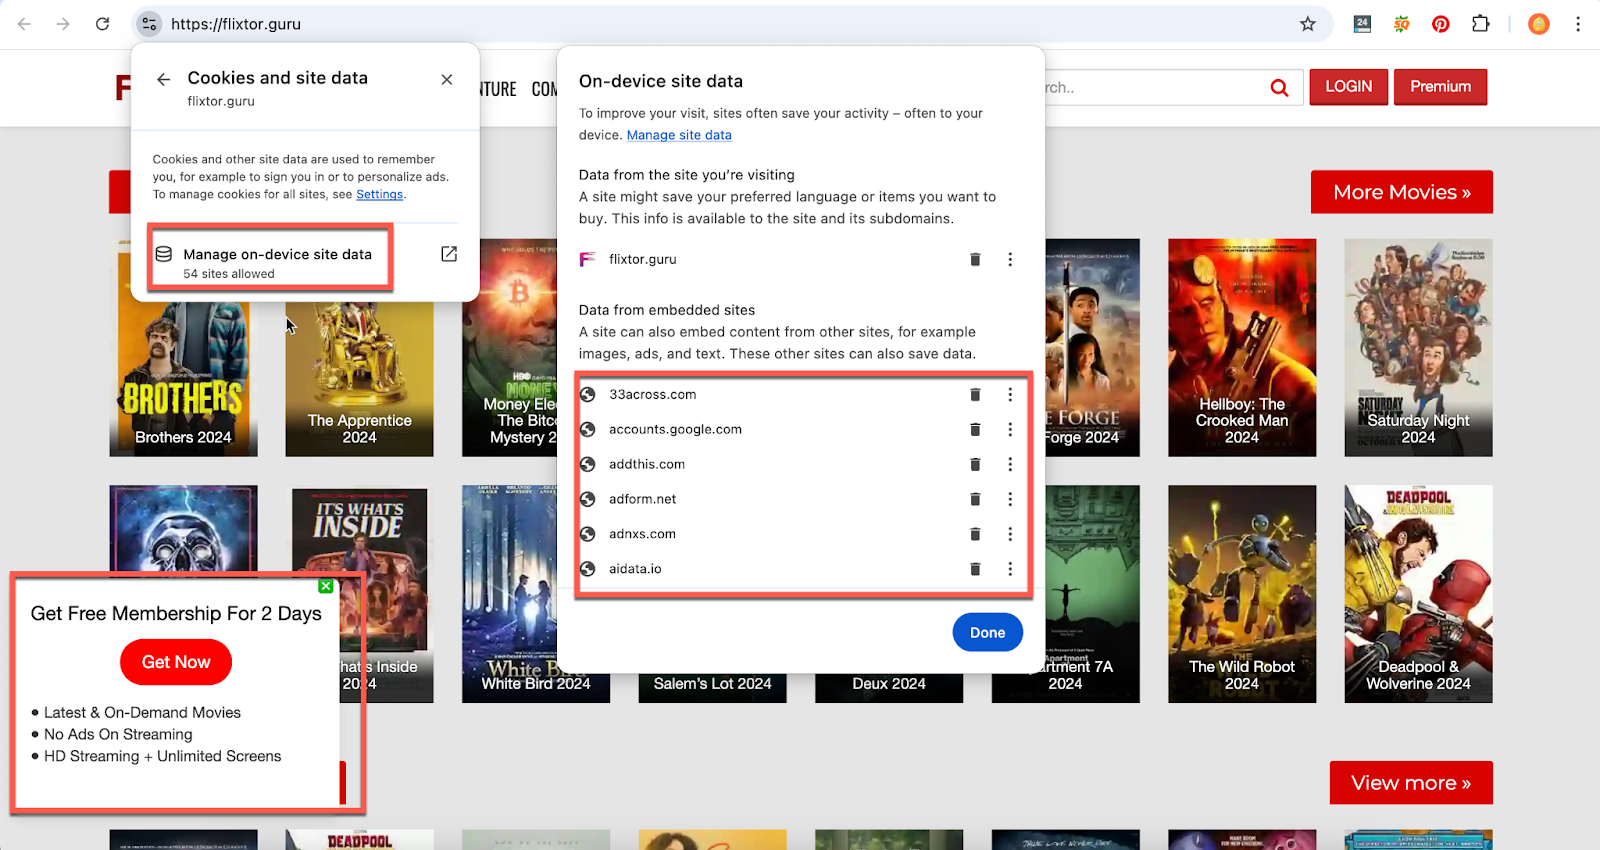Open more options for accounts.google.com
Screen dimensions: 1600x850
[1010, 429]
